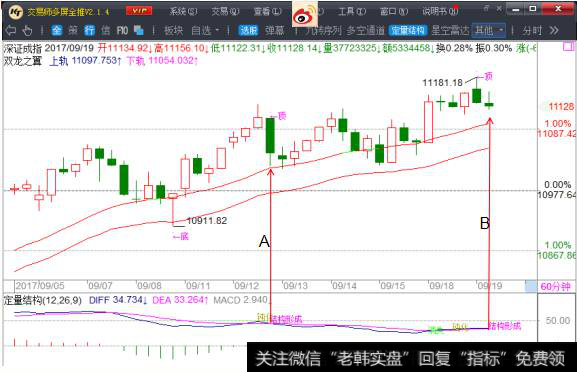The height and width of the screenshot is (372, 577).
Task: Open the 查看(L) menu
Action: 268,11
